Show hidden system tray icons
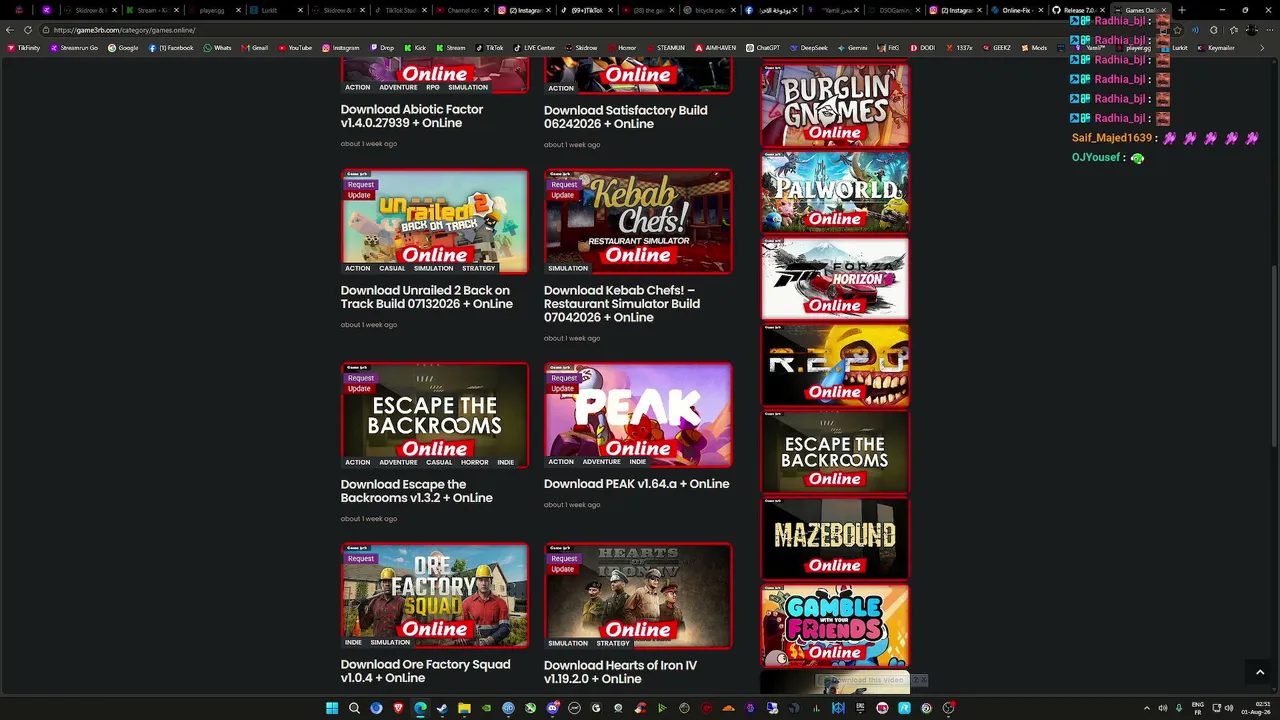1280x720 pixels. (1146, 708)
